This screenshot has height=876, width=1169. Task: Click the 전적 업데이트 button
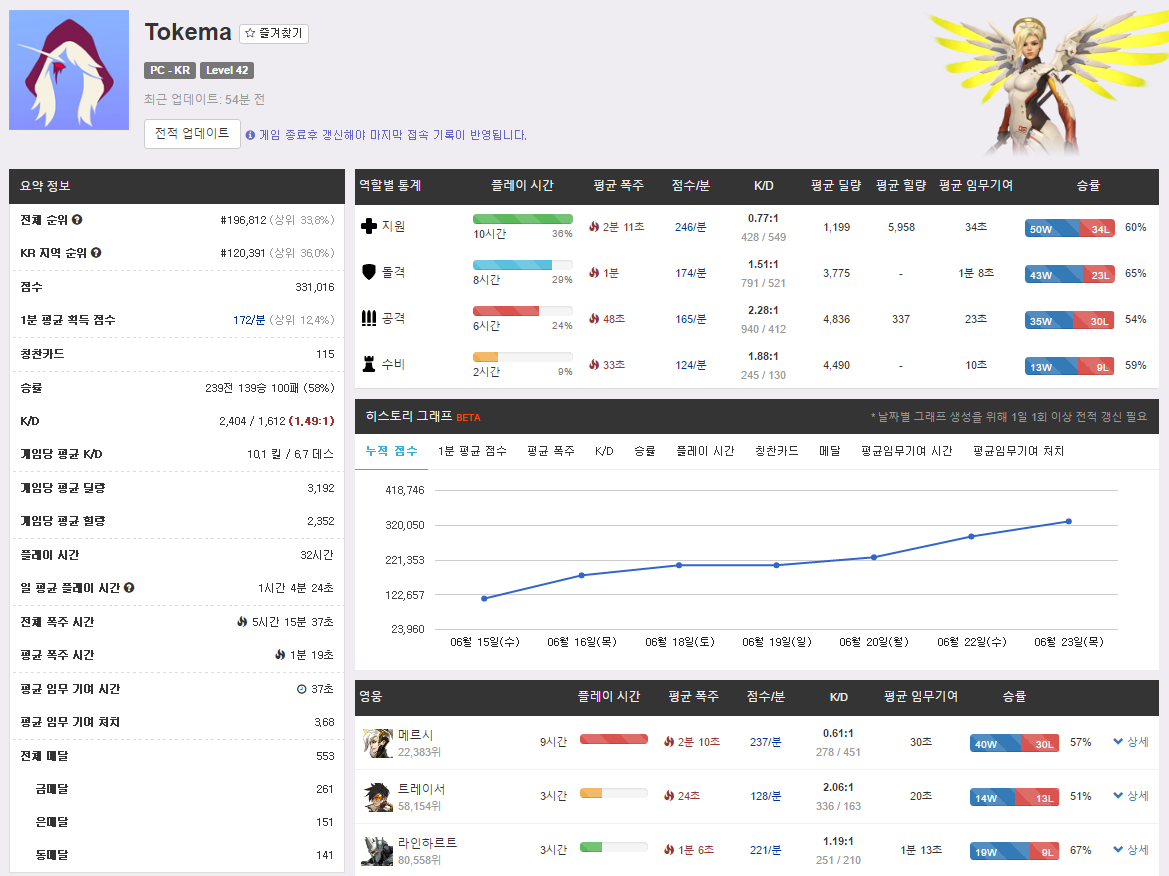point(192,133)
